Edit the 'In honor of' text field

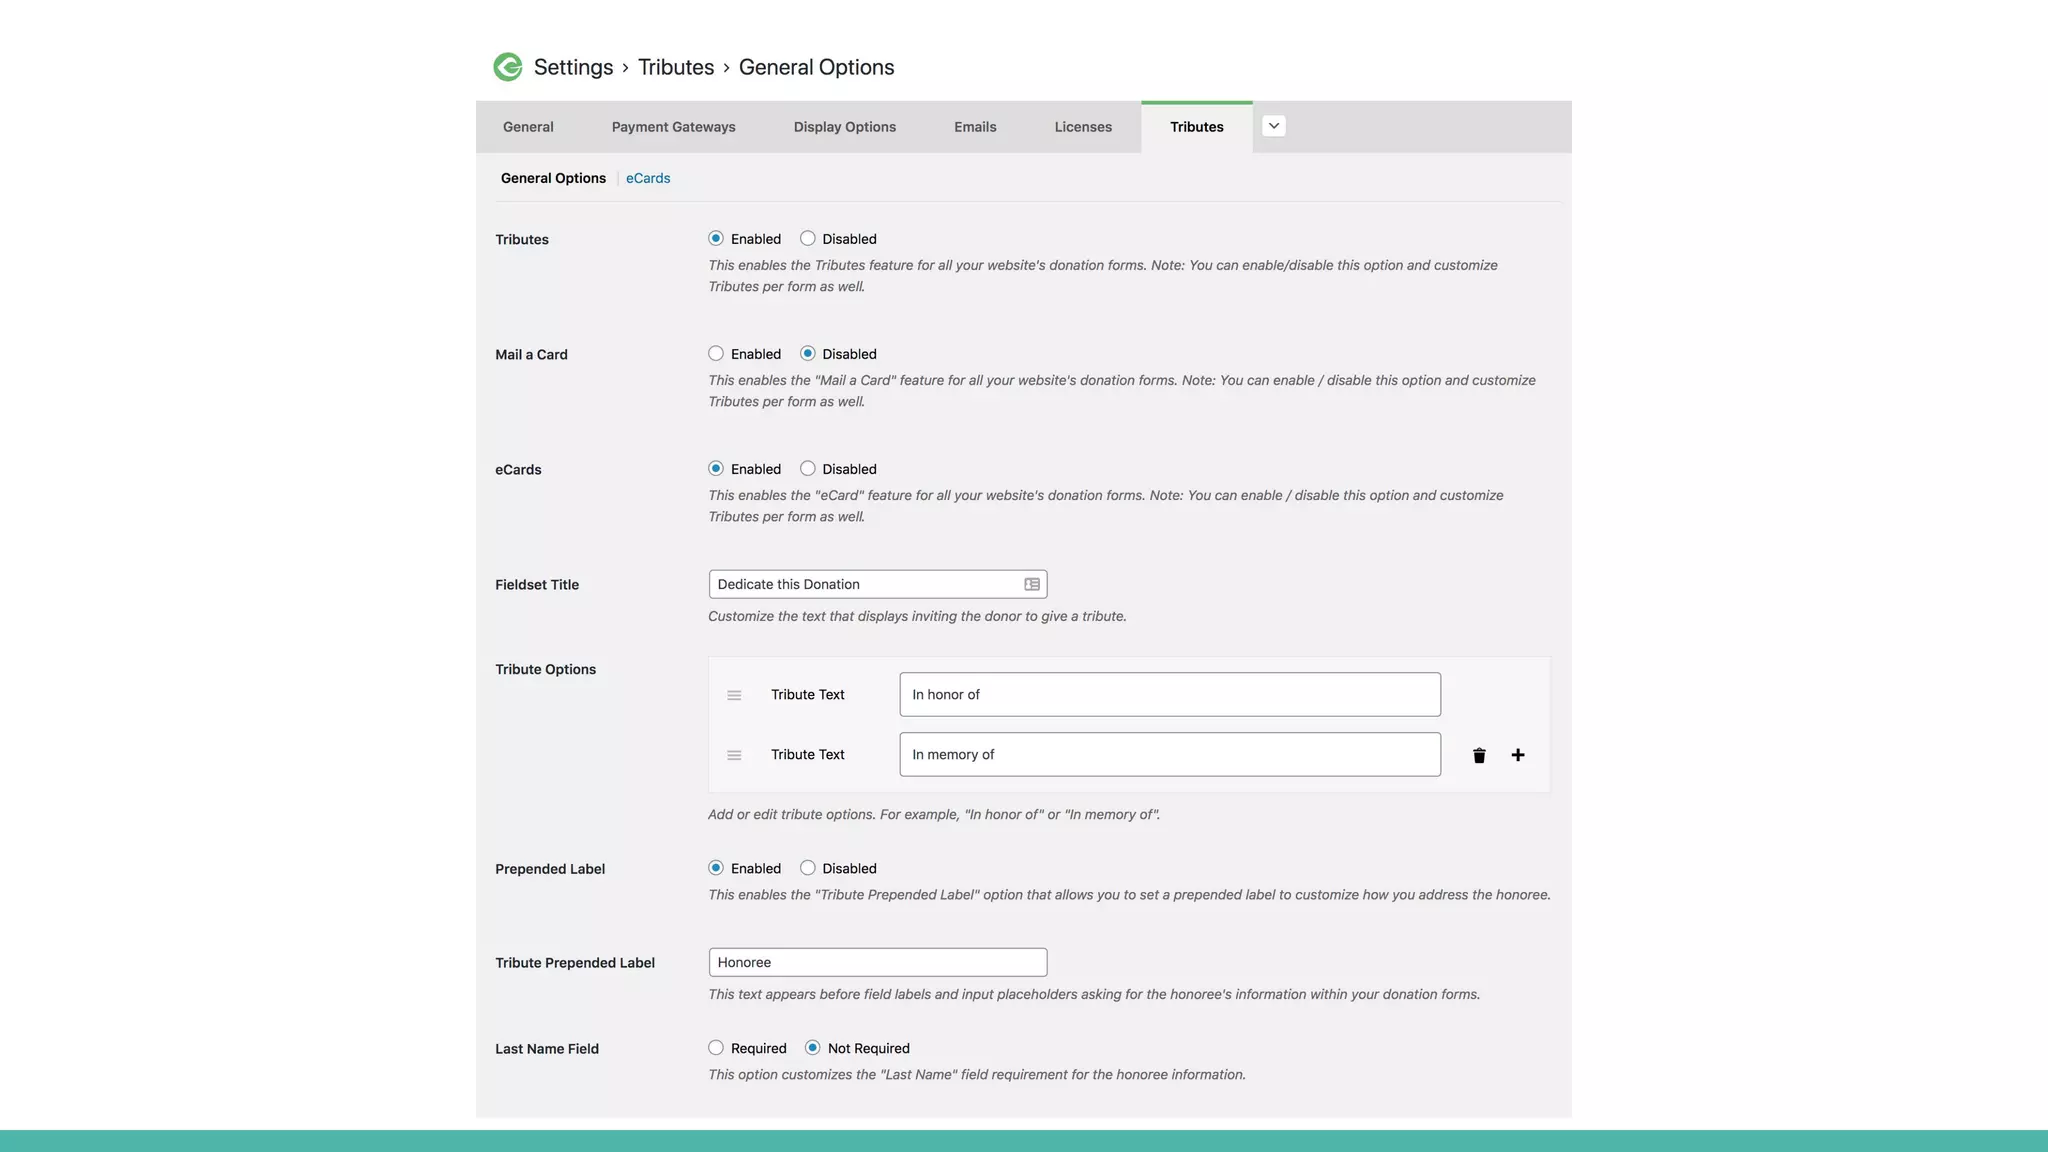[1169, 694]
